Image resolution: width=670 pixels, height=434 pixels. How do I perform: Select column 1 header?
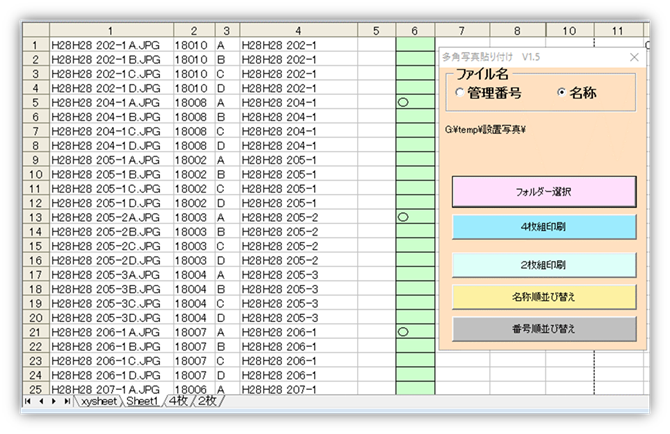(110, 31)
